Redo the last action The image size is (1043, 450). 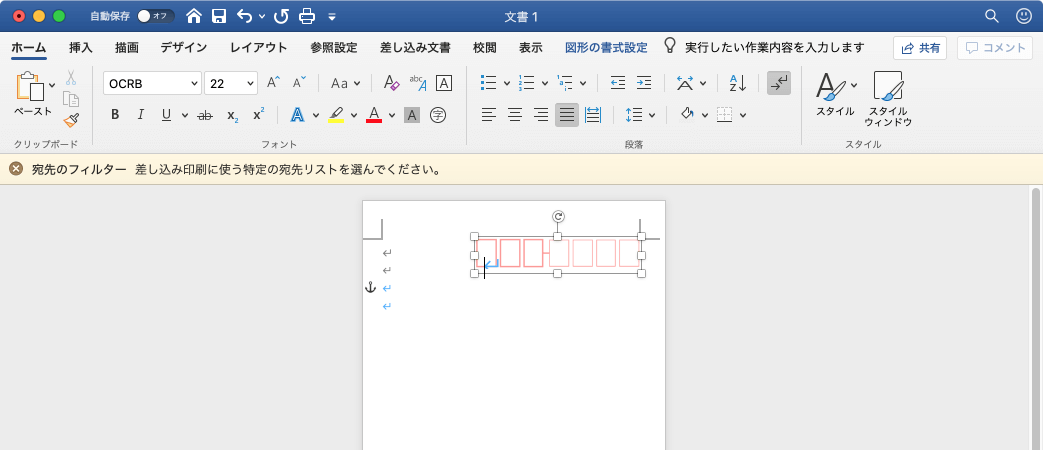281,16
